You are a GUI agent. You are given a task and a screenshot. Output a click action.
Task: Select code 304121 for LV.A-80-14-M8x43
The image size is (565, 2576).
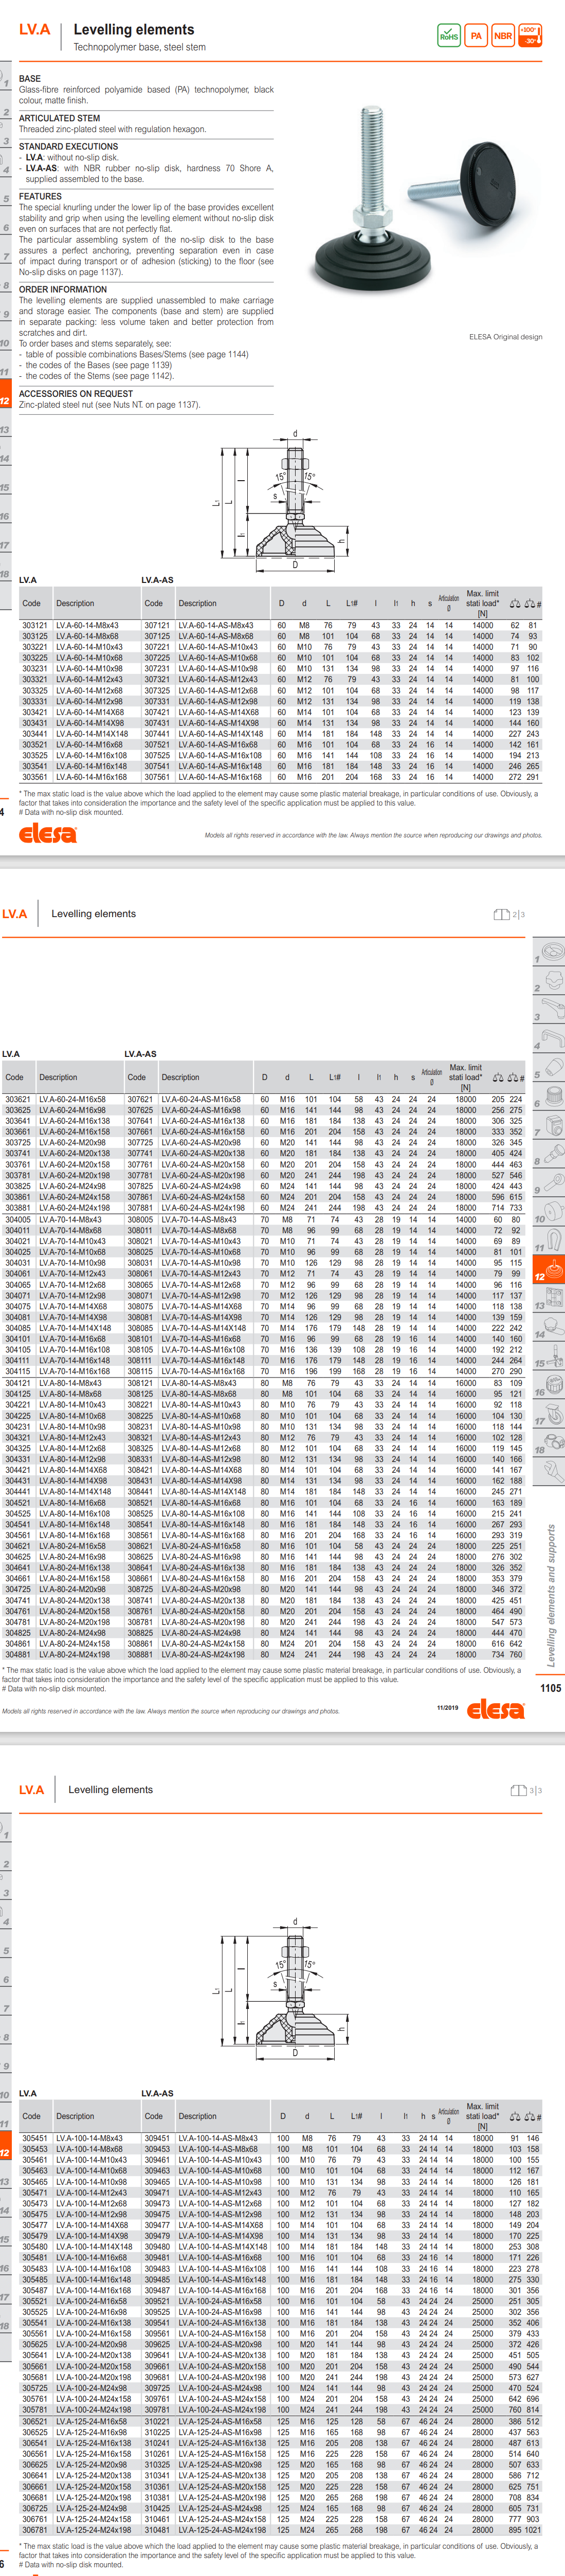(18, 1383)
